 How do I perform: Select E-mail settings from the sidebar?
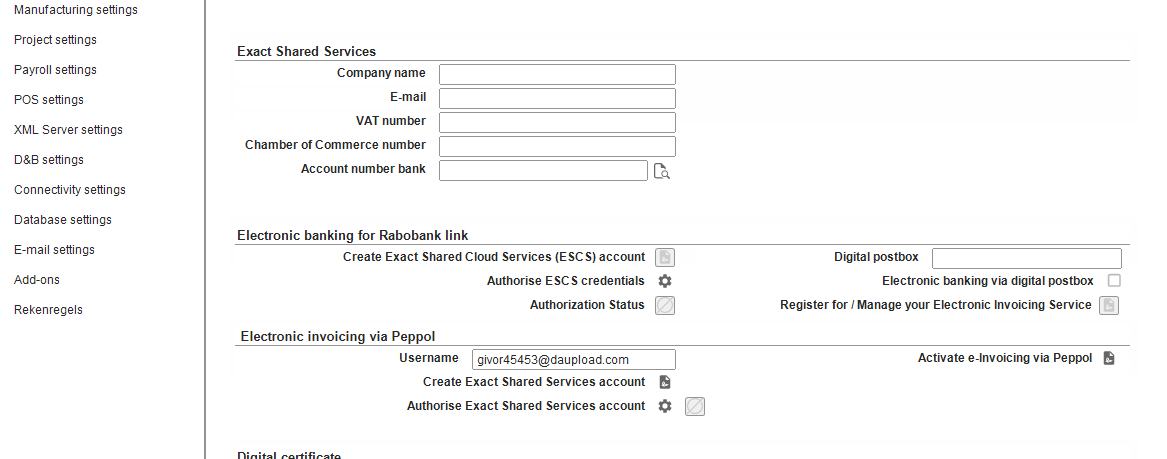point(54,250)
